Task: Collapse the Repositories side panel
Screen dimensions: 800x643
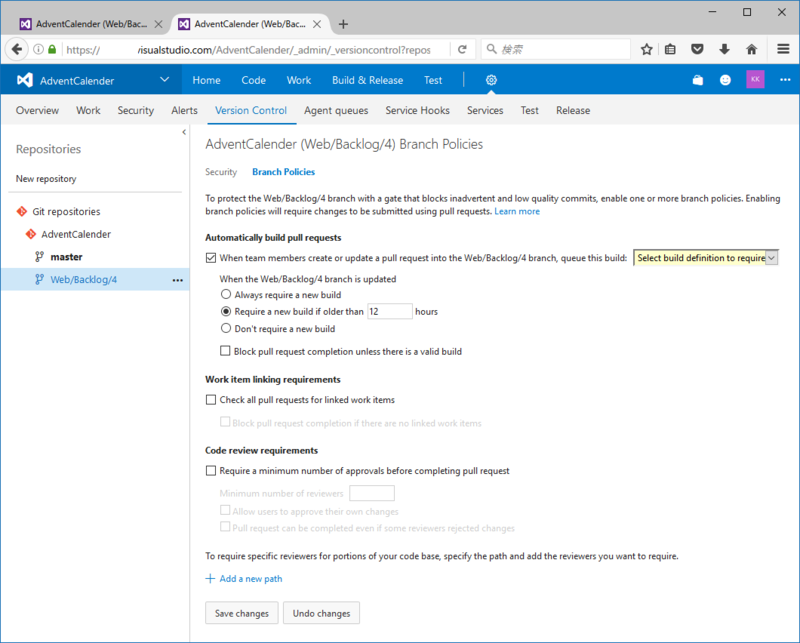Action: (x=184, y=132)
